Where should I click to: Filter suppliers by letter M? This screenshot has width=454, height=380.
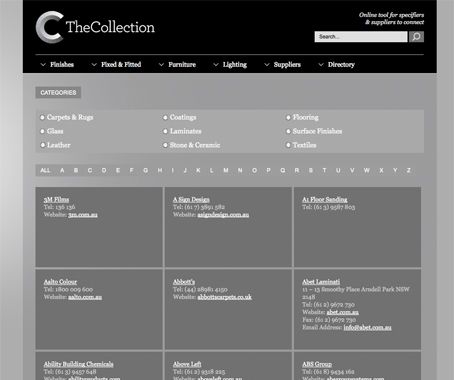pos(226,170)
